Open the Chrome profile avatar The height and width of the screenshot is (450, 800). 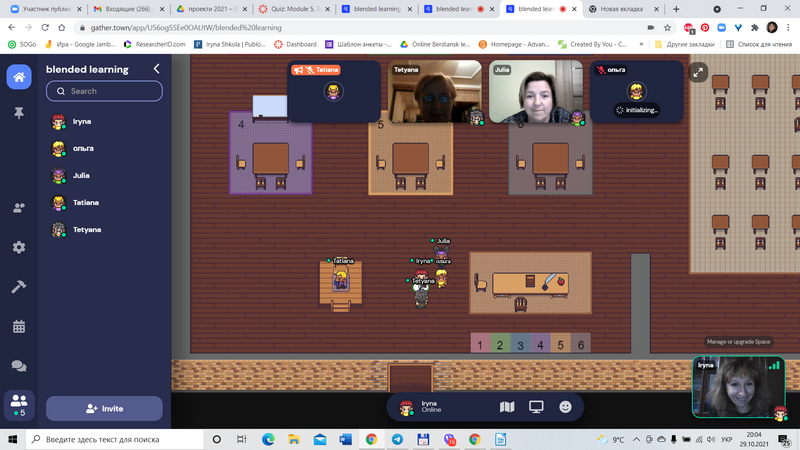(772, 28)
